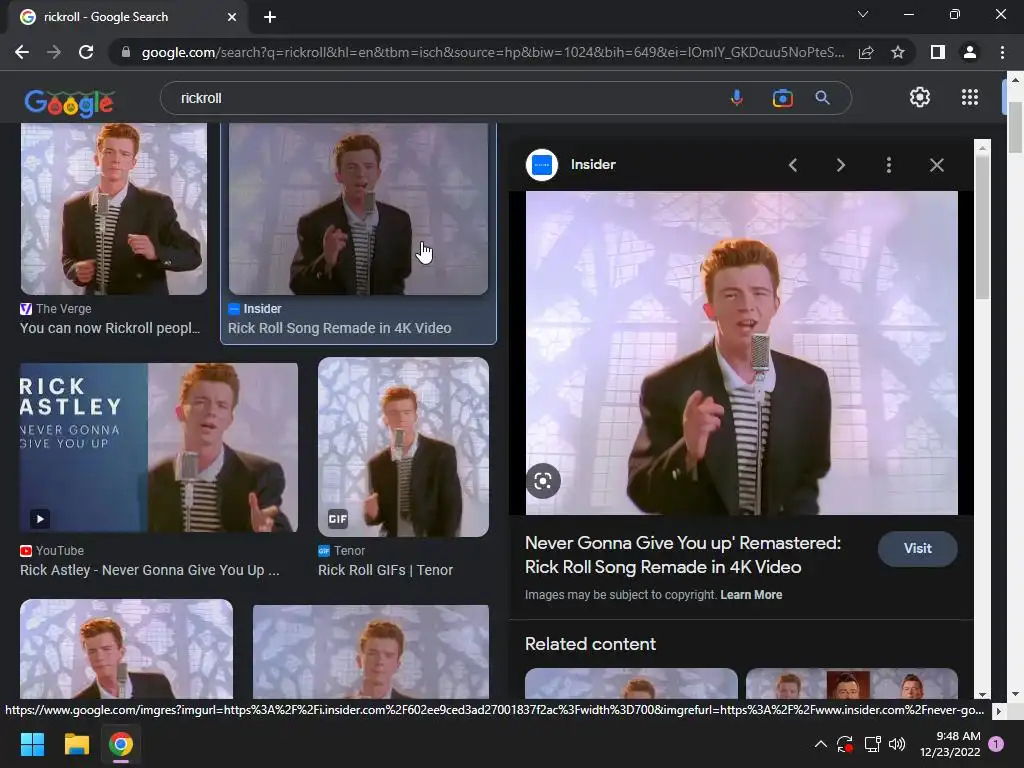Image resolution: width=1024 pixels, height=768 pixels.
Task: Search by image with camera icon
Action: coord(782,98)
